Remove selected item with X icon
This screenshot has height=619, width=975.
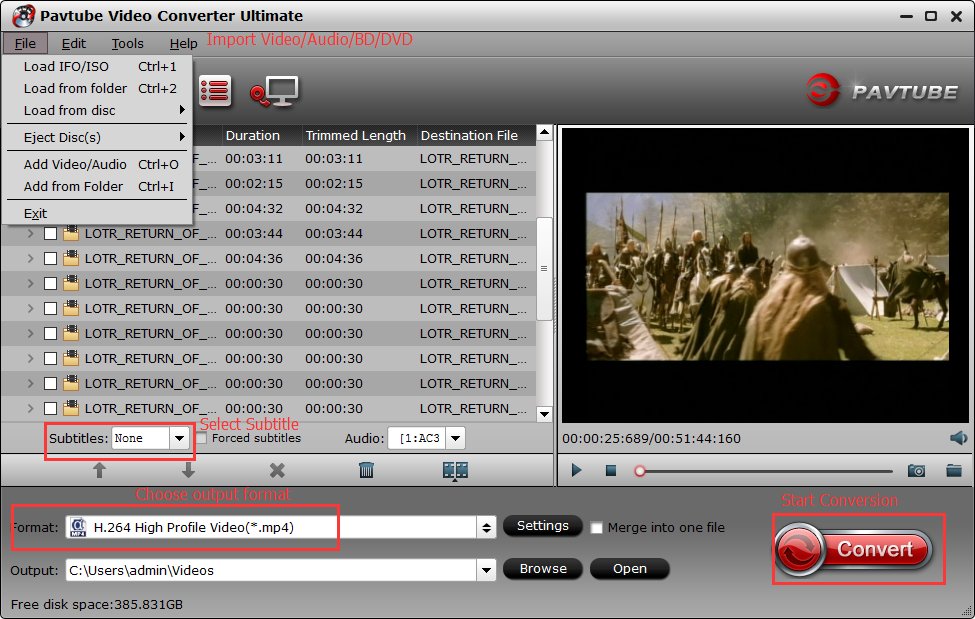(x=277, y=470)
